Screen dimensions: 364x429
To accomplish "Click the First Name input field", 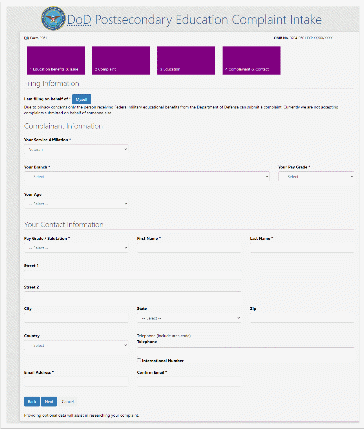I will [x=189, y=248].
